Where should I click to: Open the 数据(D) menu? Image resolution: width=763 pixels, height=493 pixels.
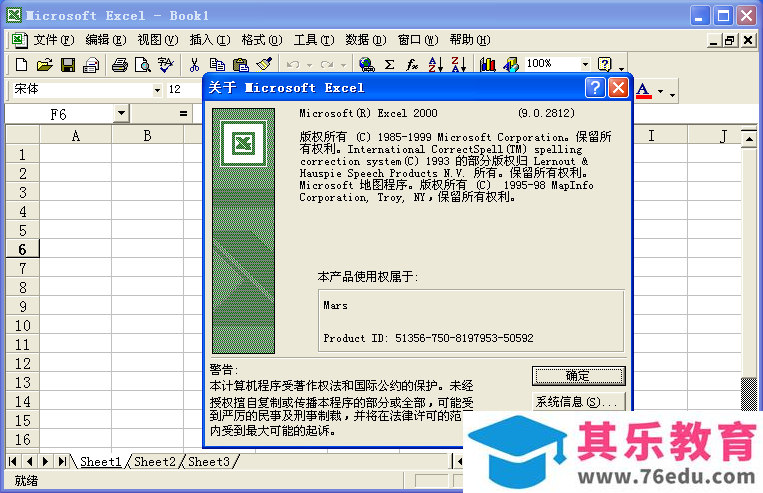[366, 40]
